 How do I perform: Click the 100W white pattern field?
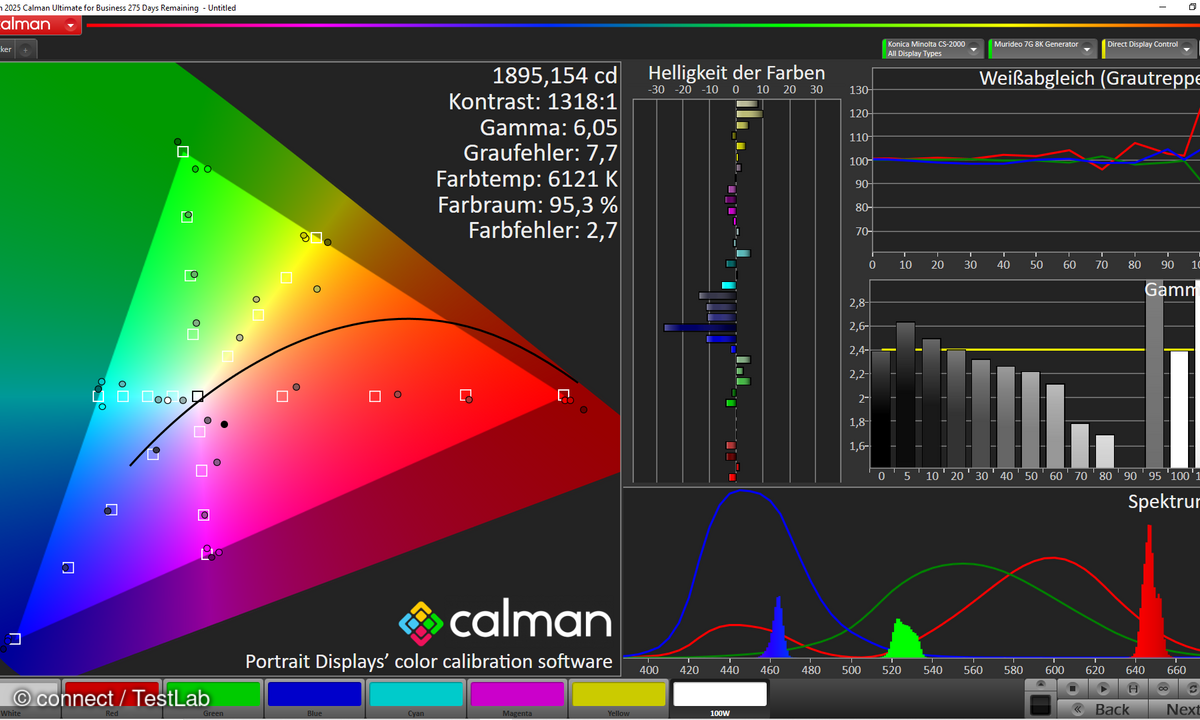click(720, 694)
